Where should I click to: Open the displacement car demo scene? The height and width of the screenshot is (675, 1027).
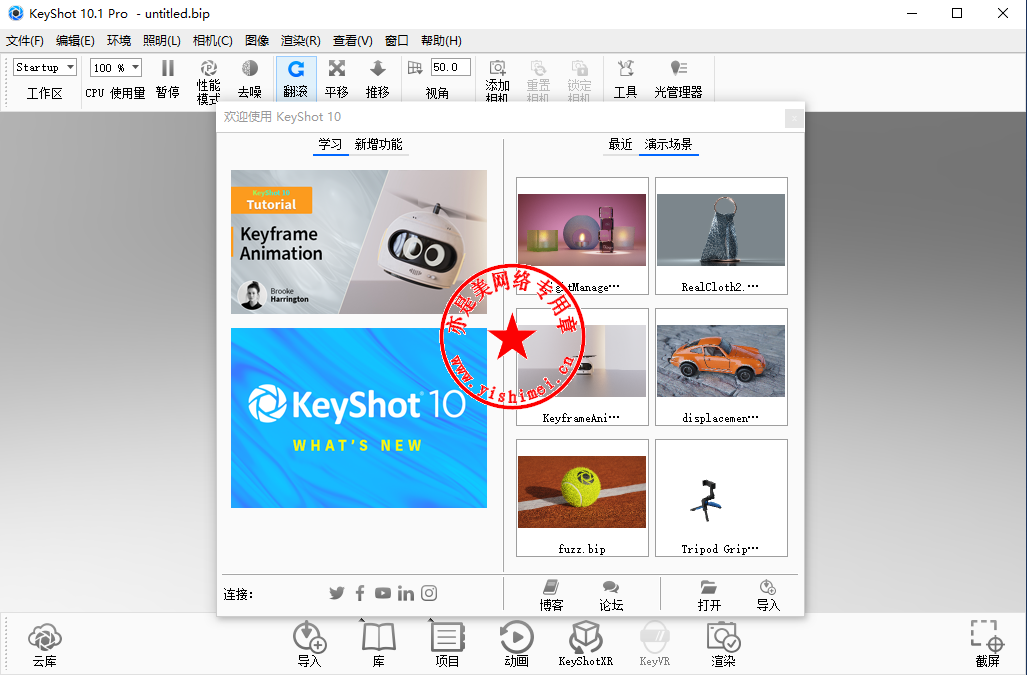721,367
